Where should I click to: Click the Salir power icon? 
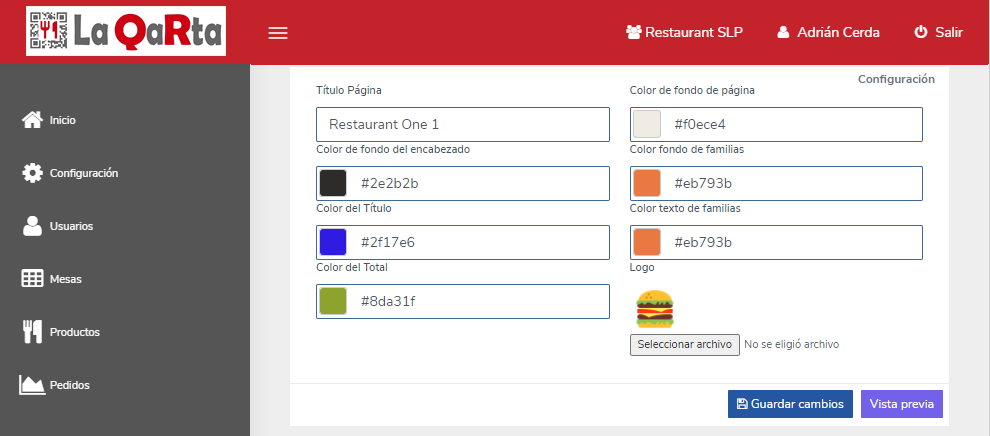(921, 32)
